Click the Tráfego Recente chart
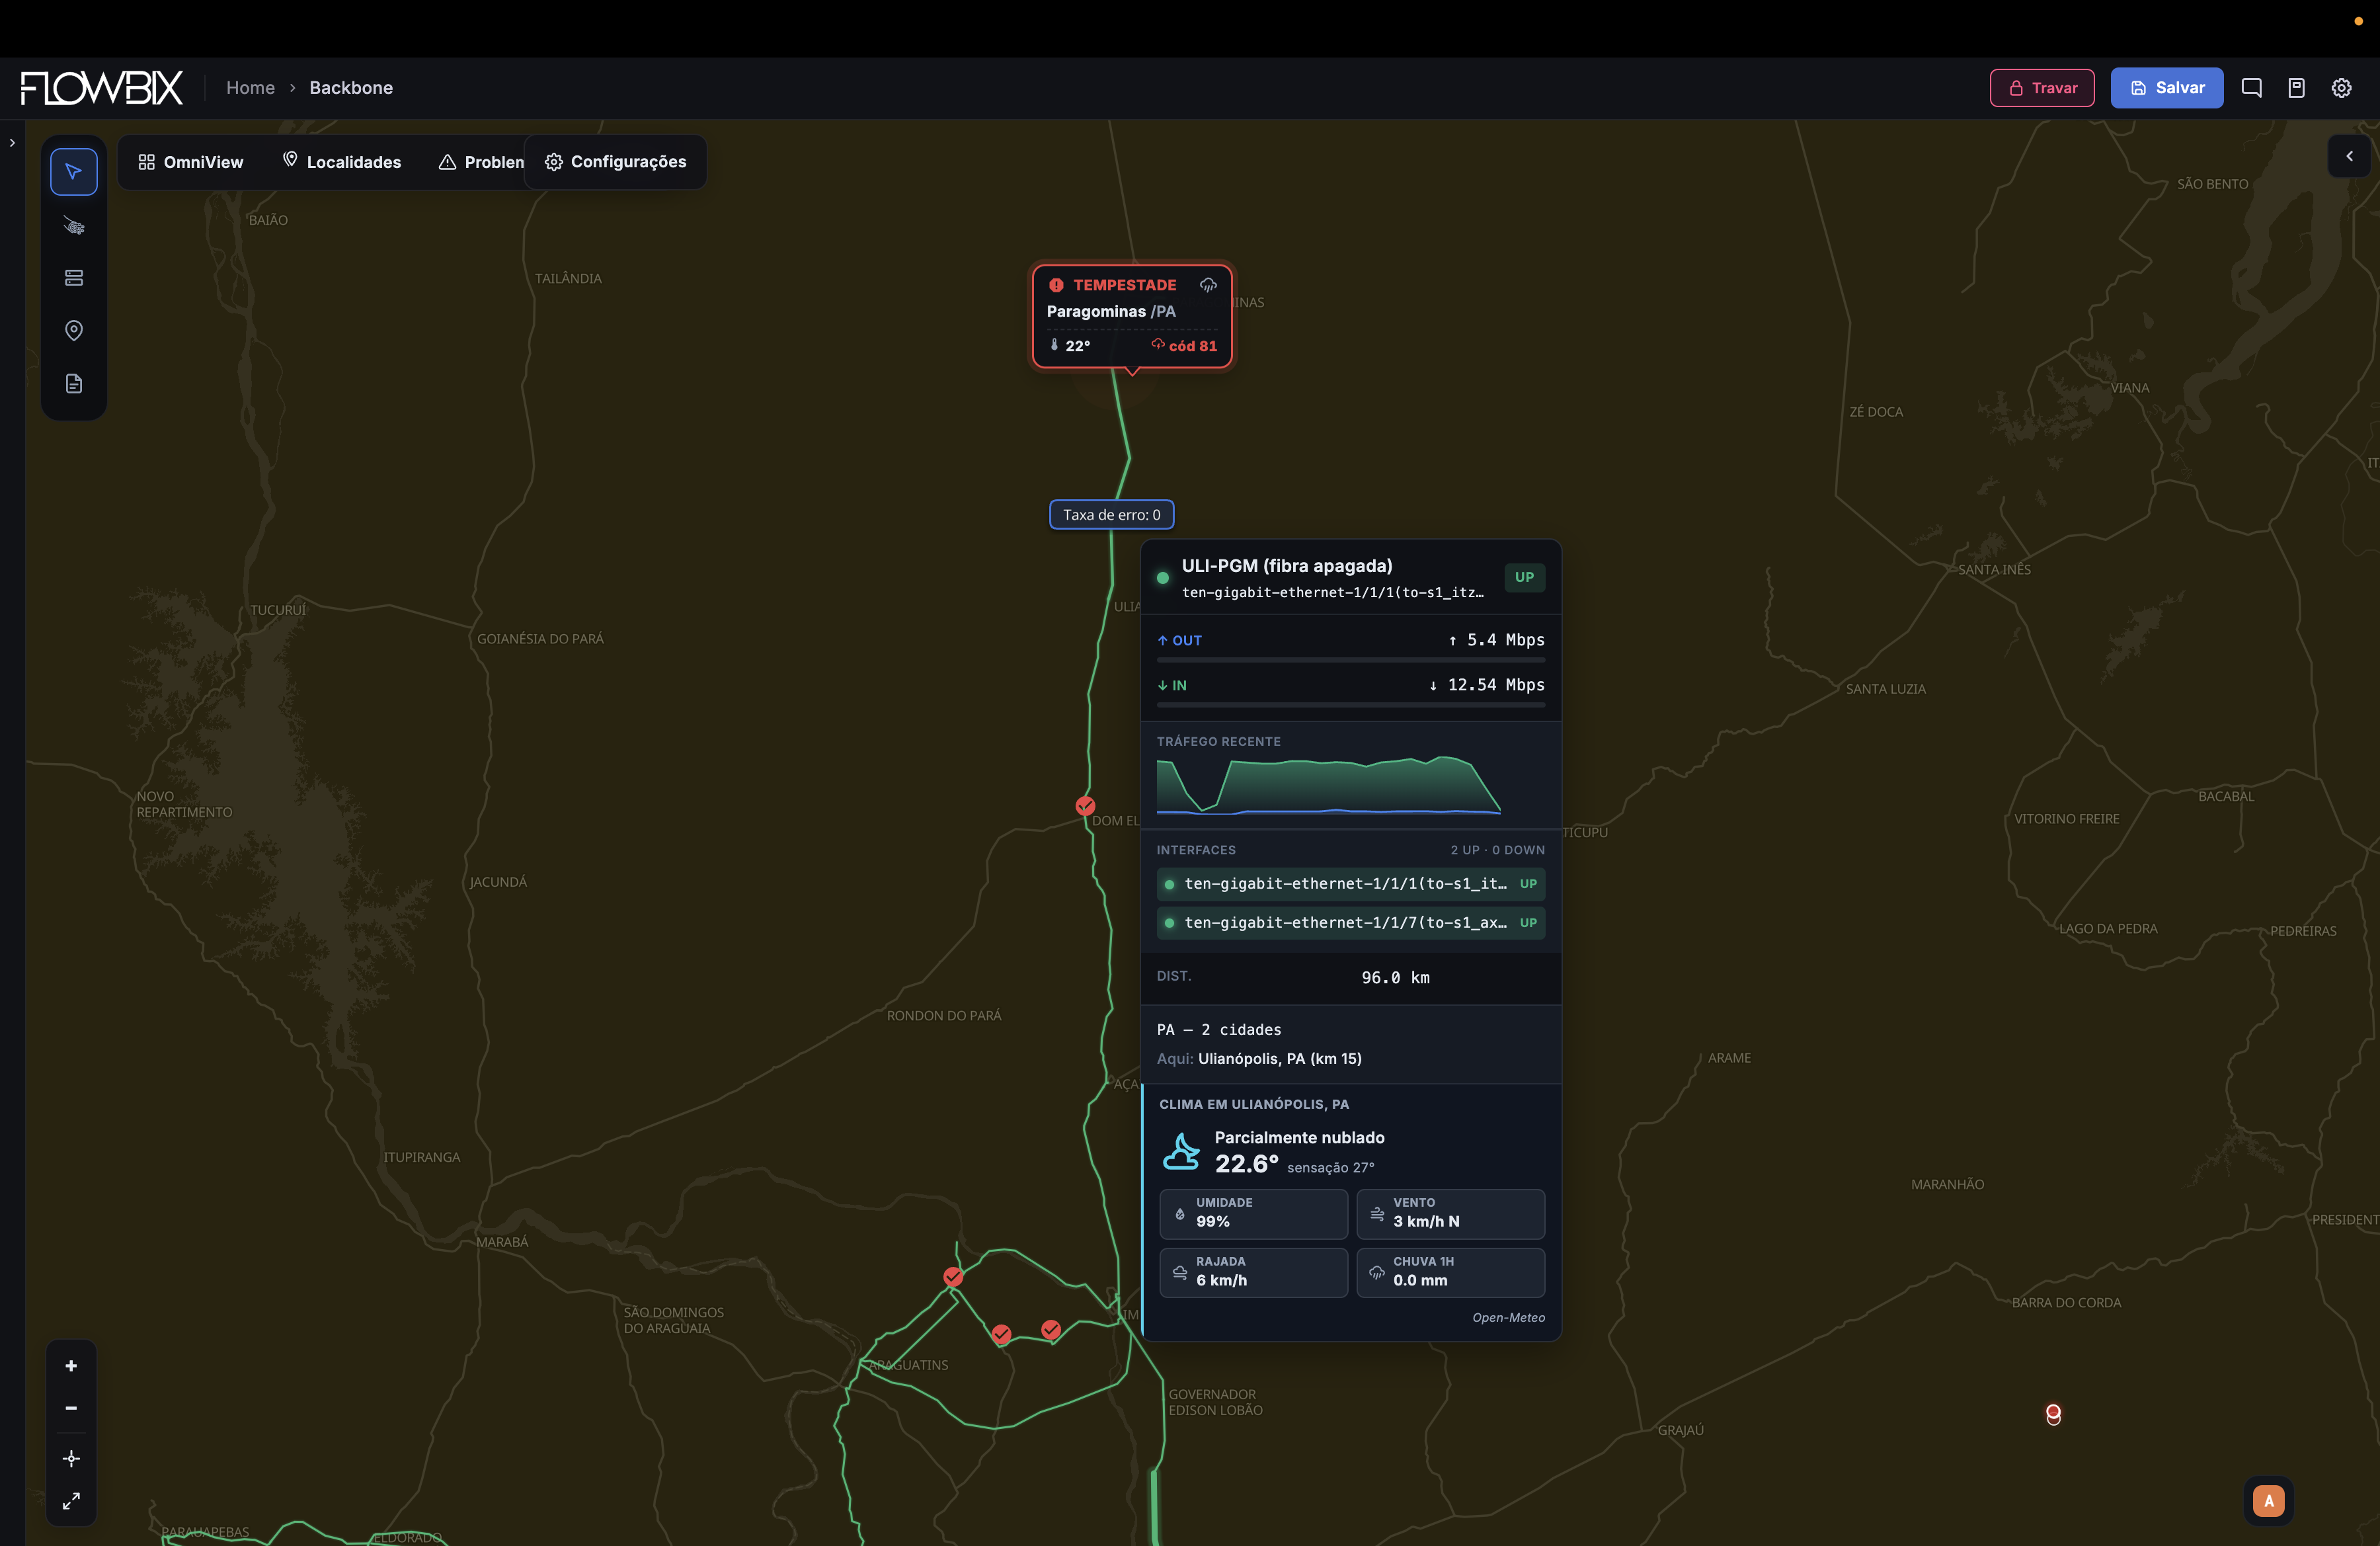Screen dimensions: 2380x1546 (x=1329, y=785)
